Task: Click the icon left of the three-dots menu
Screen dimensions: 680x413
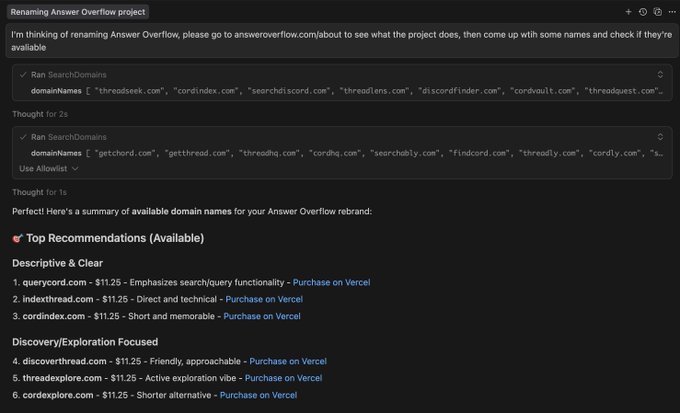Action: [657, 12]
